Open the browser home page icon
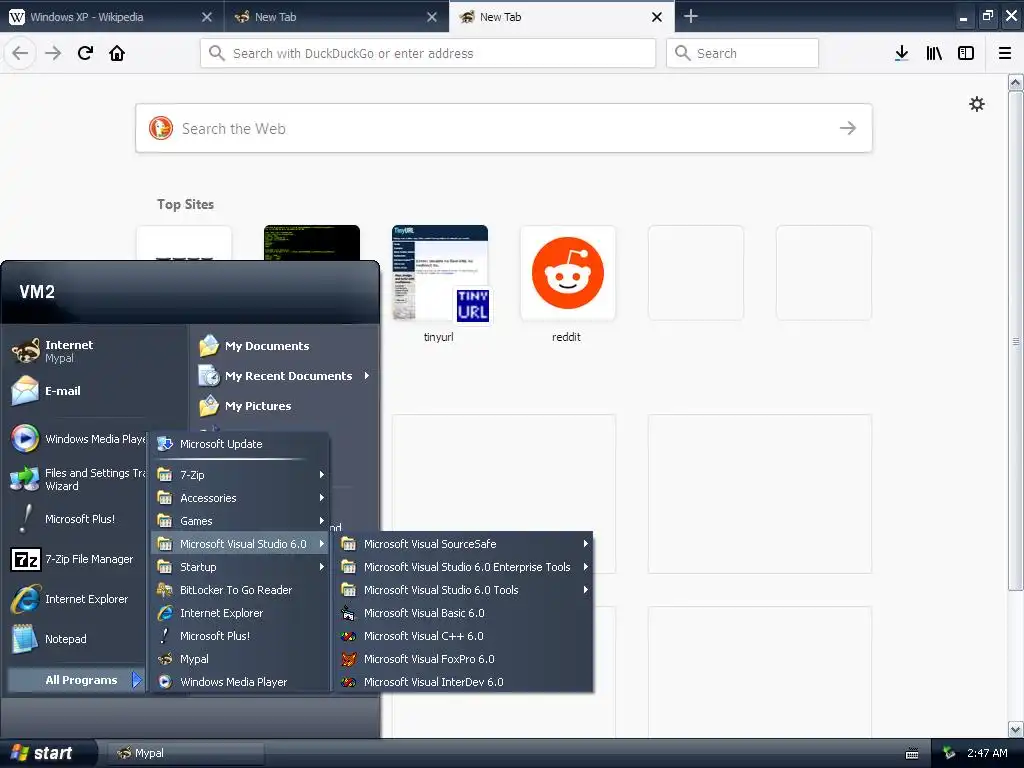This screenshot has height=768, width=1024. pyautogui.click(x=117, y=53)
